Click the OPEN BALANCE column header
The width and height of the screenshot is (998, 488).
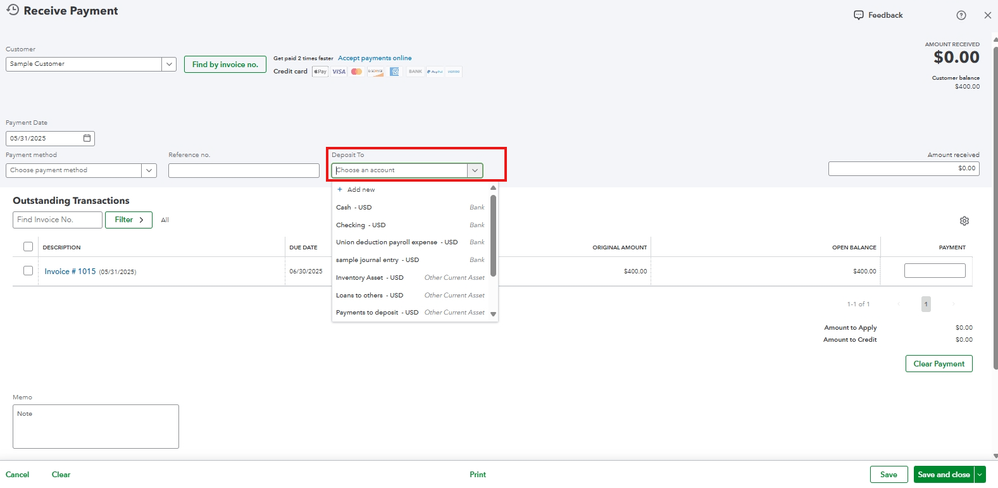coord(854,247)
